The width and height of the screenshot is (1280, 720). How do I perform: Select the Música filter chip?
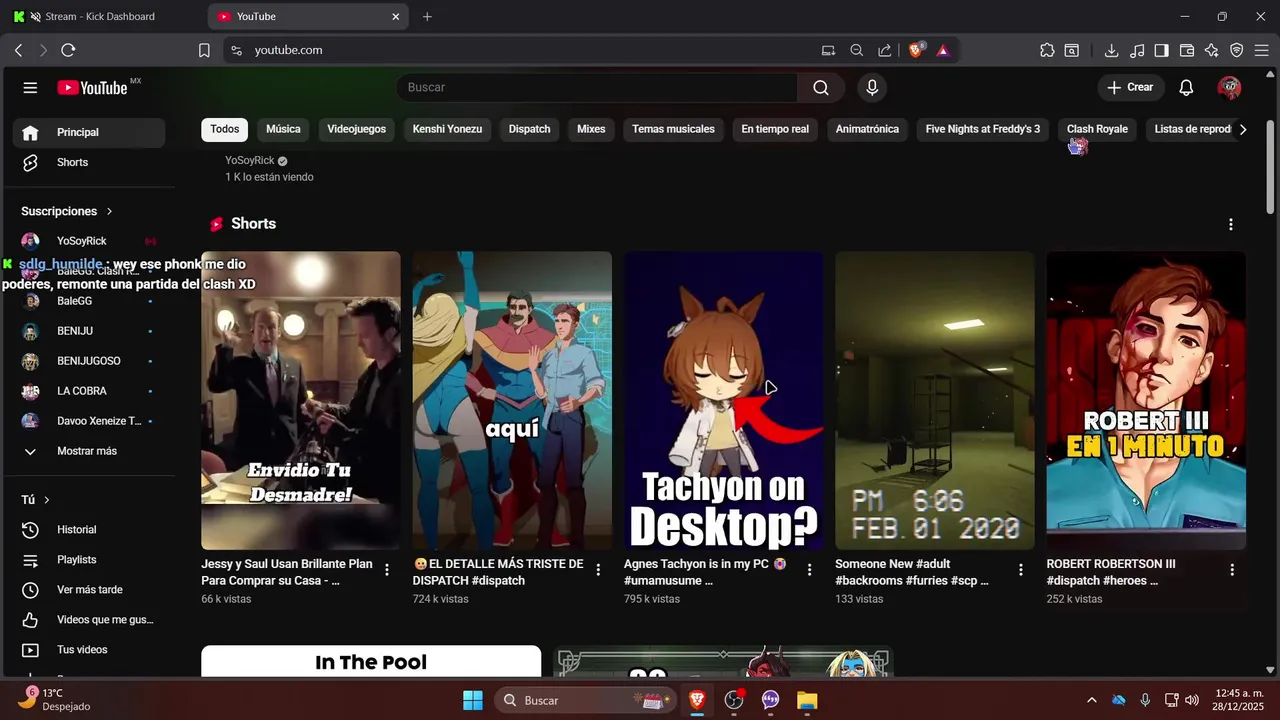[283, 130]
